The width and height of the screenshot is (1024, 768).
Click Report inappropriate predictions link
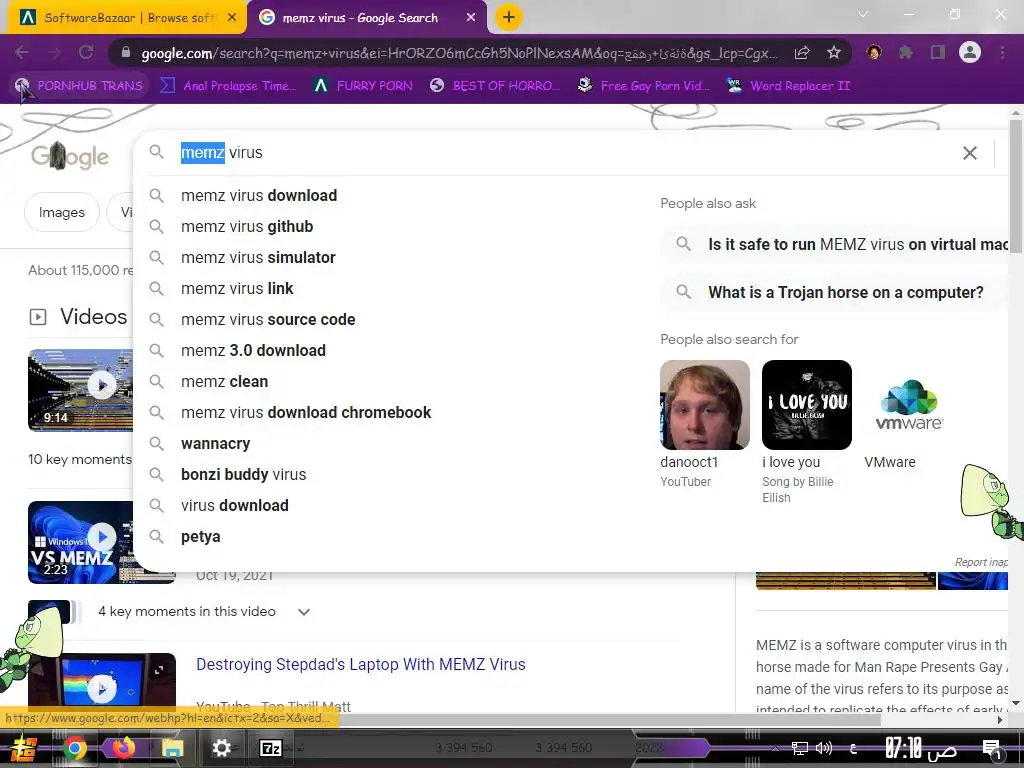point(981,562)
